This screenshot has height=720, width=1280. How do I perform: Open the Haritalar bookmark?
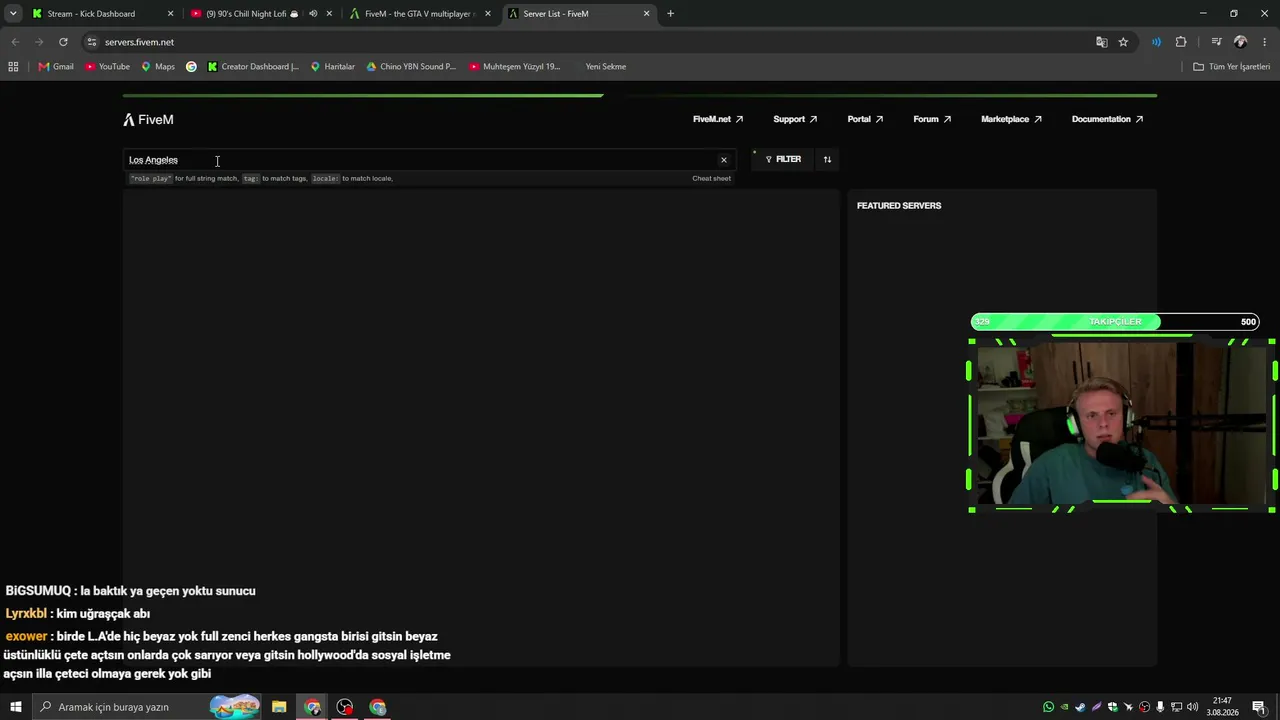(x=333, y=67)
